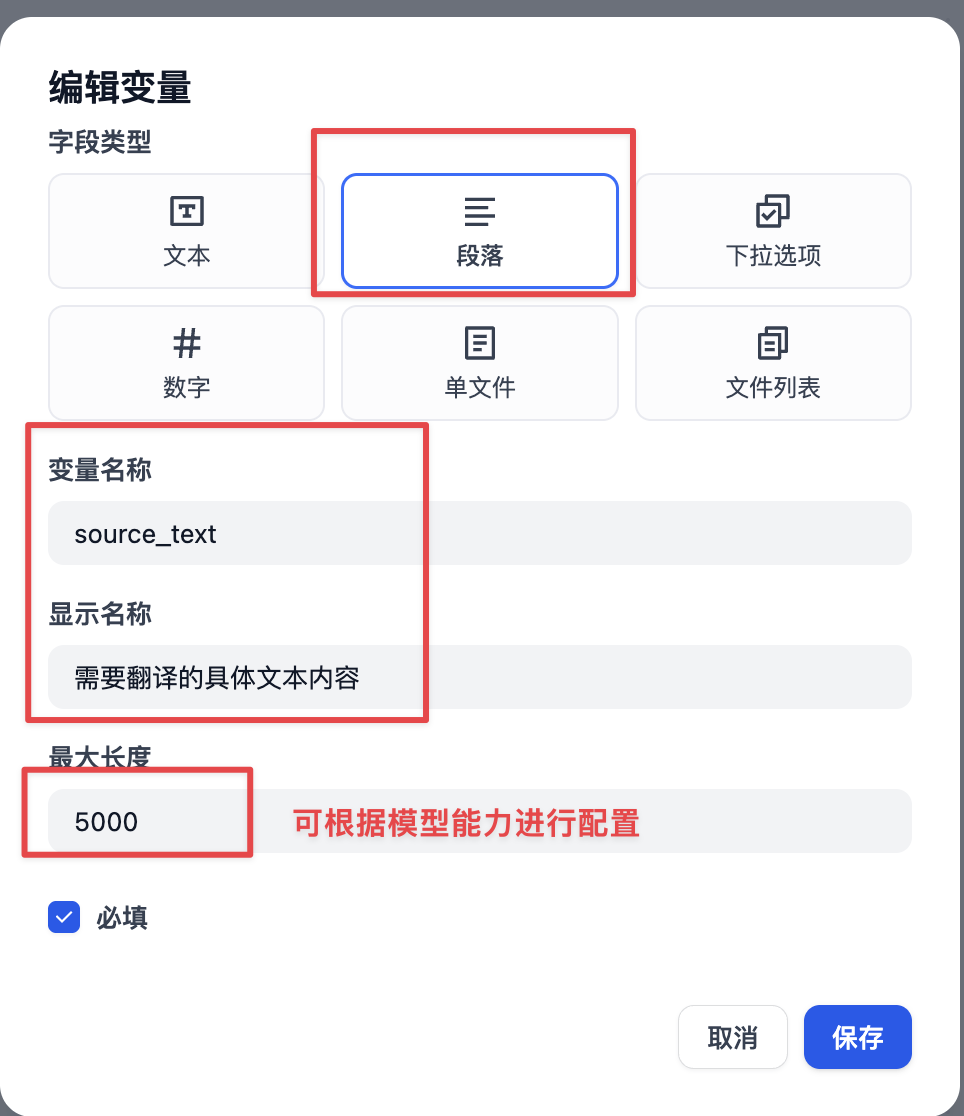Screen dimensions: 964x1116
Task: Uncheck the 必填 checkbox
Action: pos(64,917)
